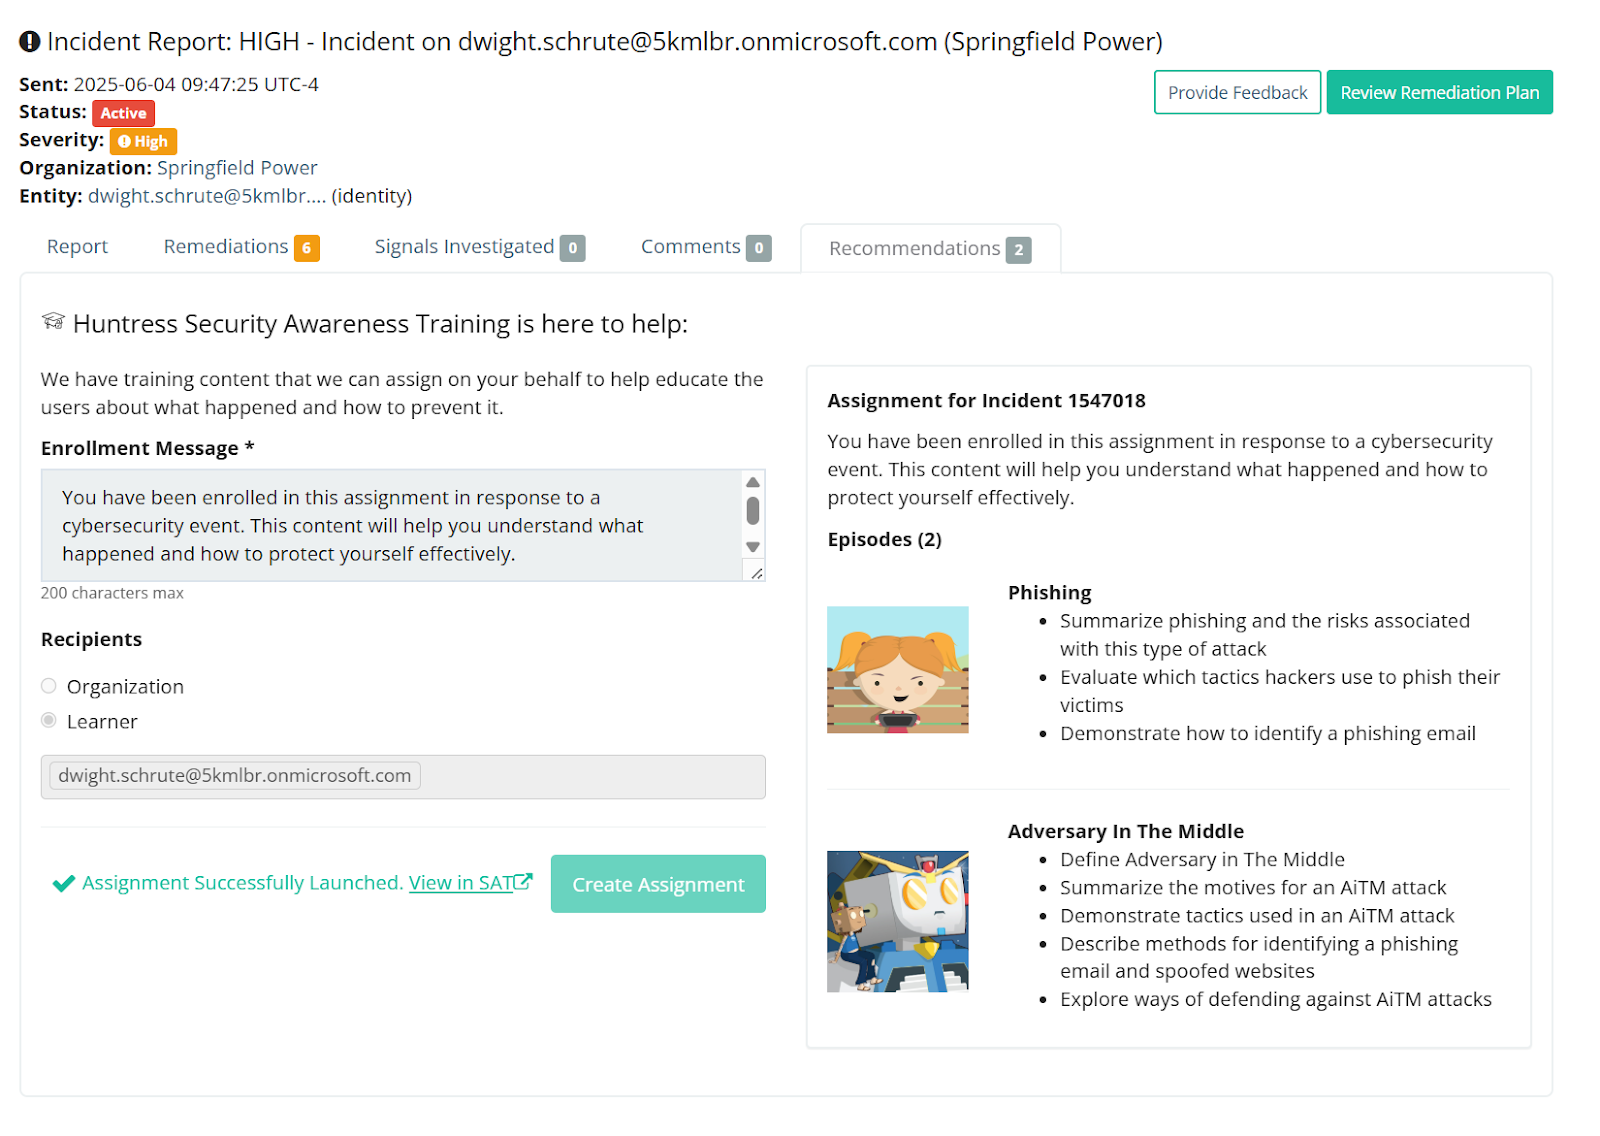Click the 2 count badge on Recommendations
1600x1136 pixels.
(1019, 250)
